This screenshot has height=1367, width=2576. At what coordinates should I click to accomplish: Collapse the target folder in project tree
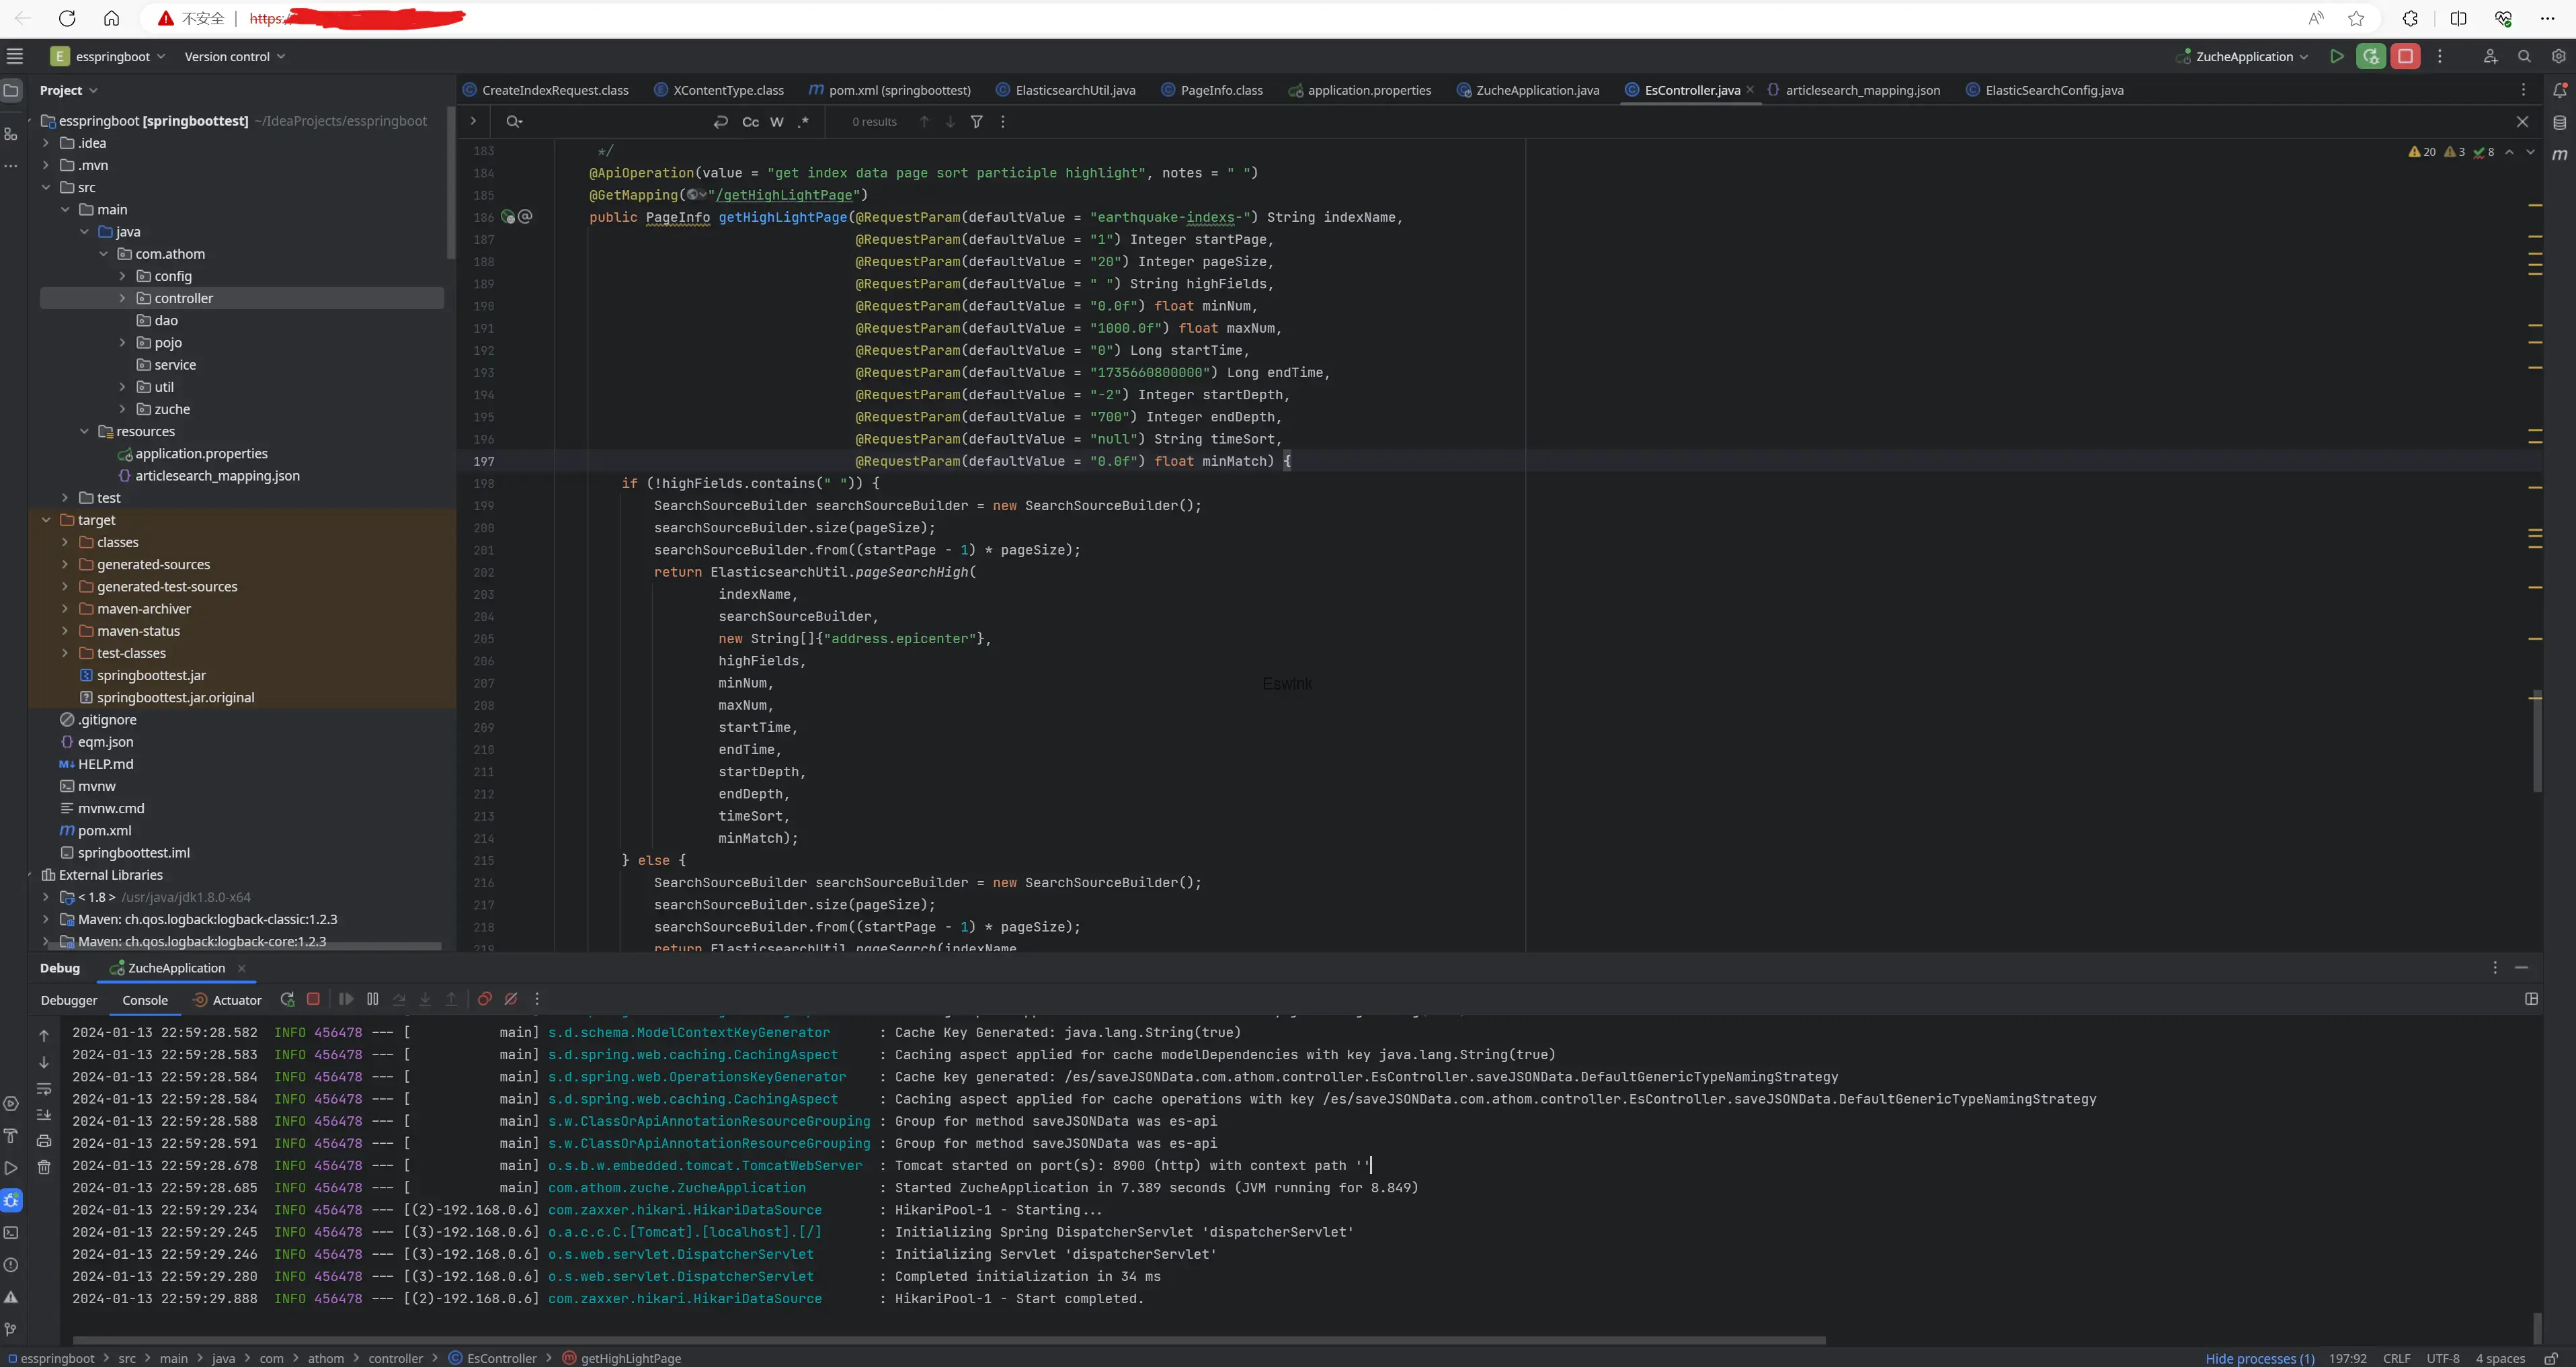46,520
